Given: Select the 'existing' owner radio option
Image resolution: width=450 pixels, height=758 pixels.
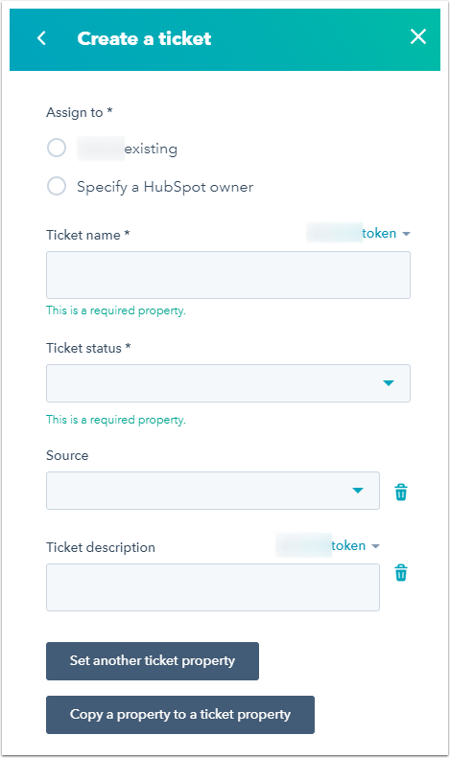Looking at the screenshot, I should point(57,147).
